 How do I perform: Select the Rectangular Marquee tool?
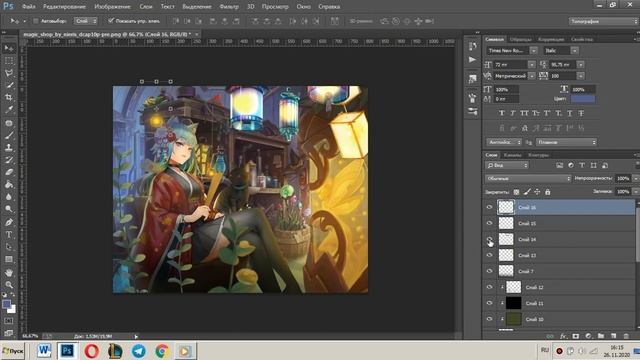9,60
